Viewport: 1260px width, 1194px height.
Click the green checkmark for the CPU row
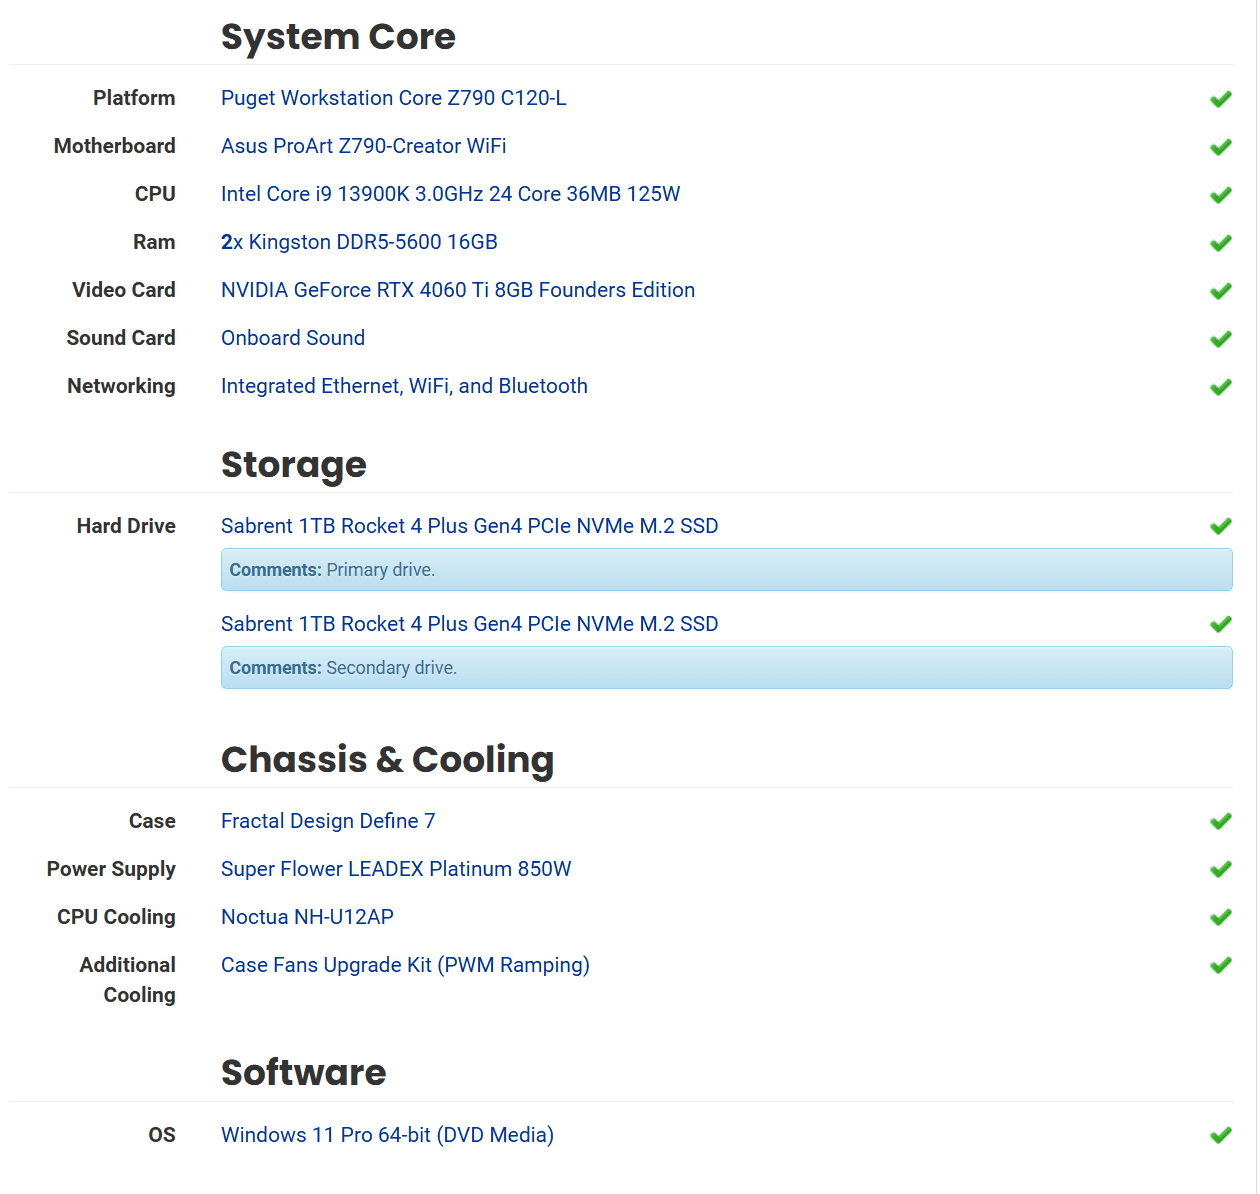pos(1220,195)
